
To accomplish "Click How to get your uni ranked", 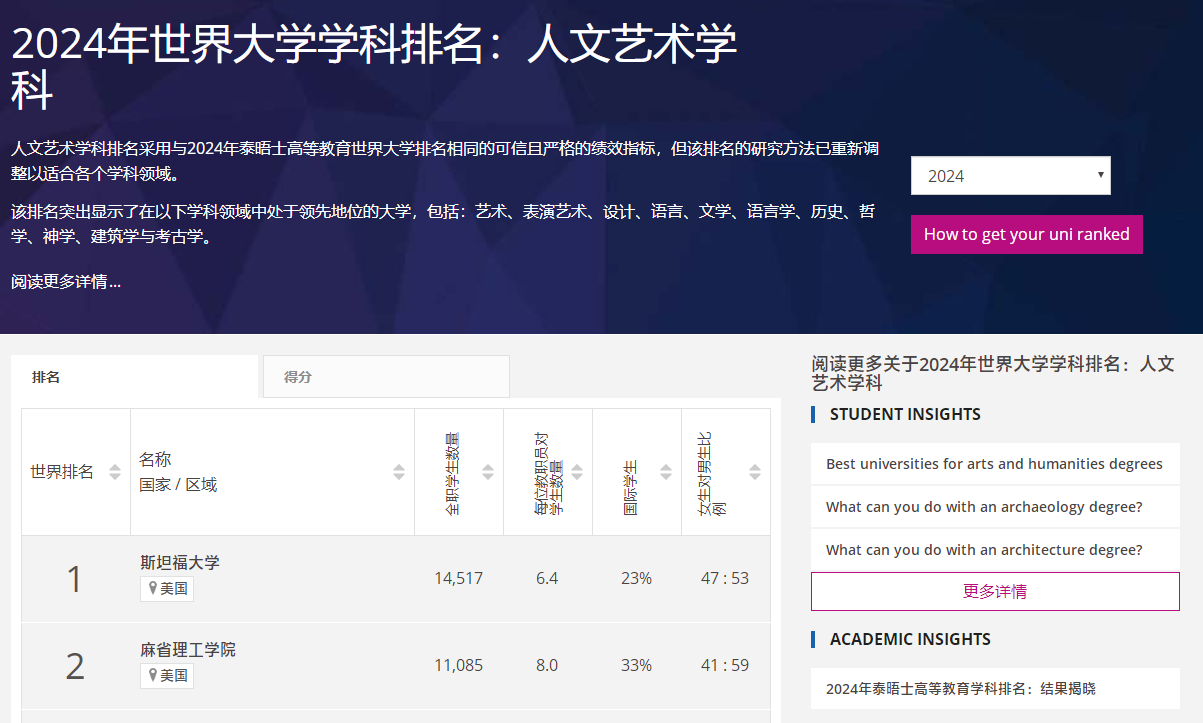I will 1026,235.
